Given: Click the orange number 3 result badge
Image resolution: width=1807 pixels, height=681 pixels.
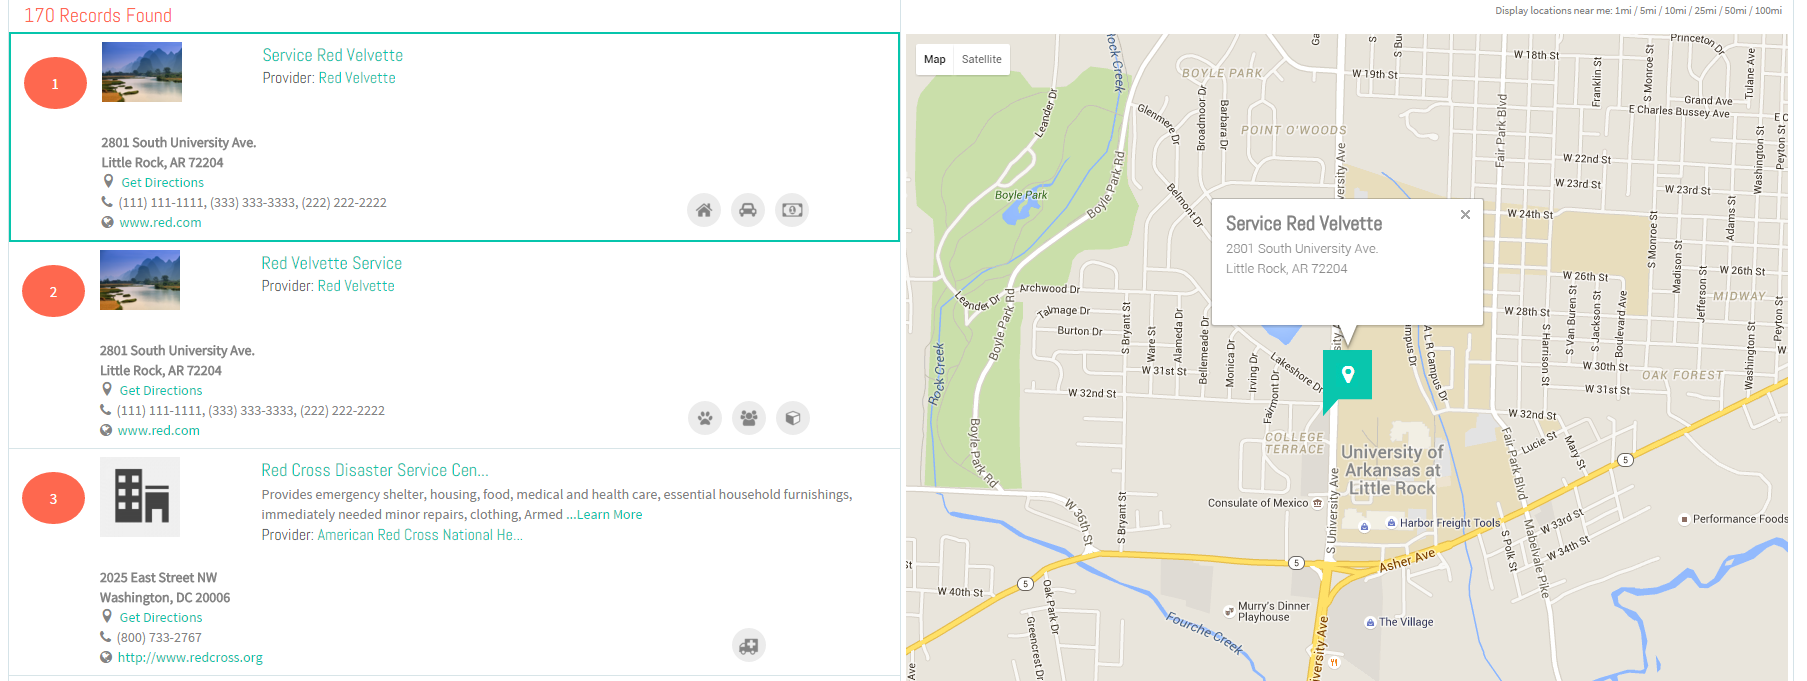Looking at the screenshot, I should [x=53, y=499].
